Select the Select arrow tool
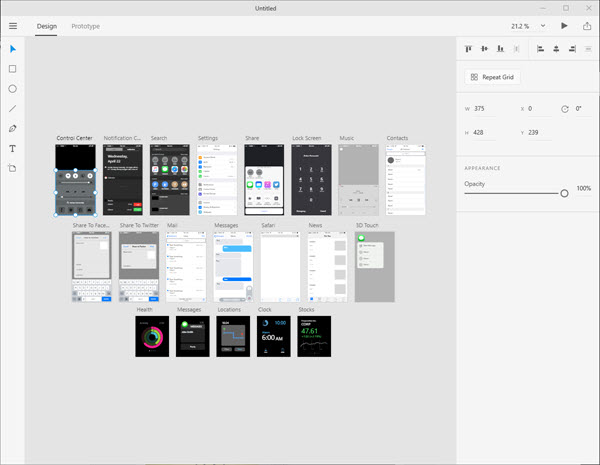This screenshot has height=465, width=600. [13, 49]
